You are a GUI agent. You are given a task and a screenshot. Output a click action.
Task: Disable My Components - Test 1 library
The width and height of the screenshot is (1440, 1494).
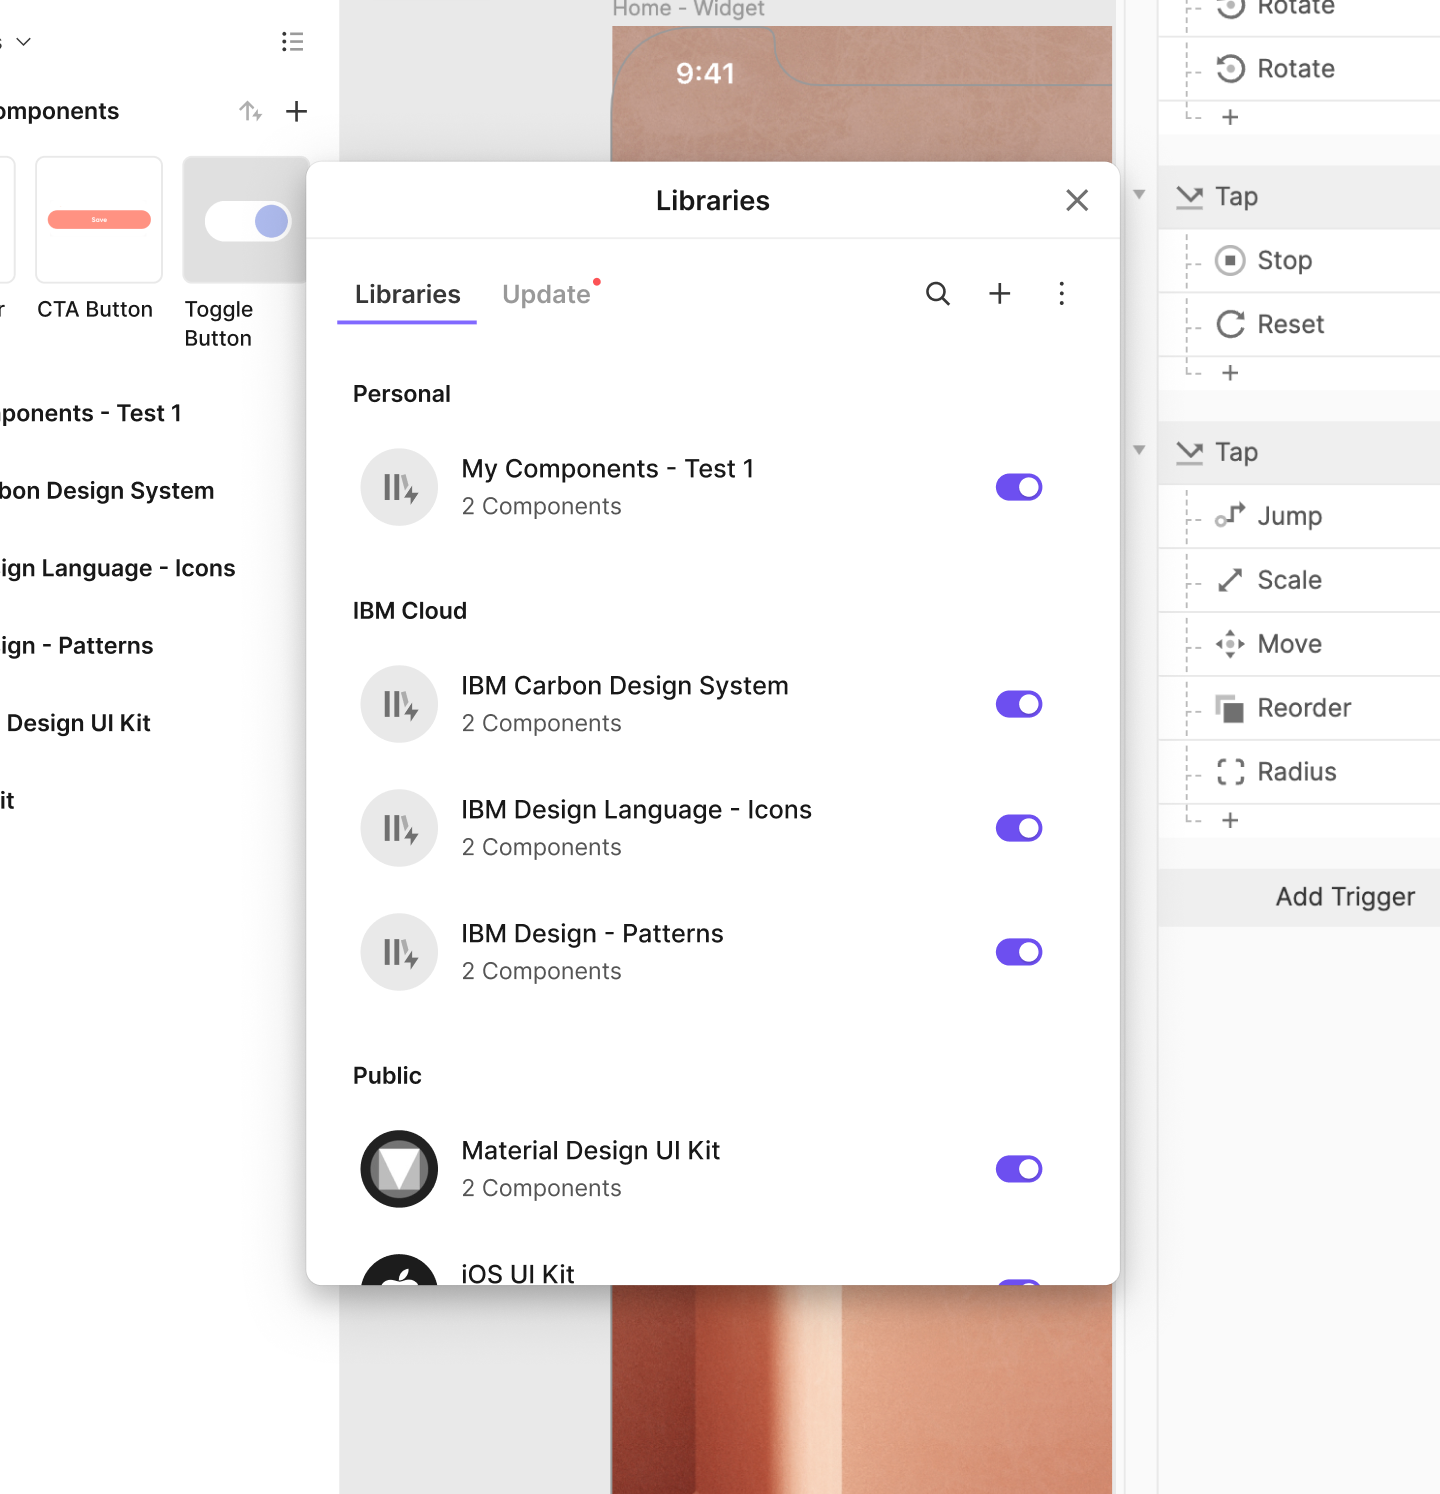click(1019, 487)
